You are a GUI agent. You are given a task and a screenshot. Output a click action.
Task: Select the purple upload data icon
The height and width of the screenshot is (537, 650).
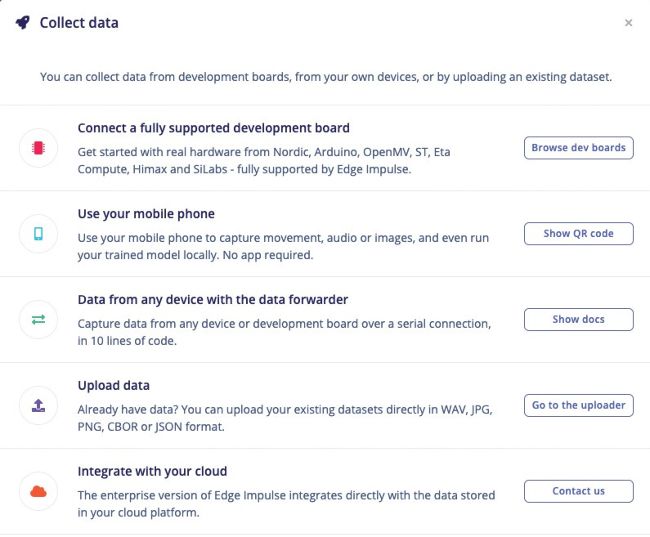pos(38,405)
